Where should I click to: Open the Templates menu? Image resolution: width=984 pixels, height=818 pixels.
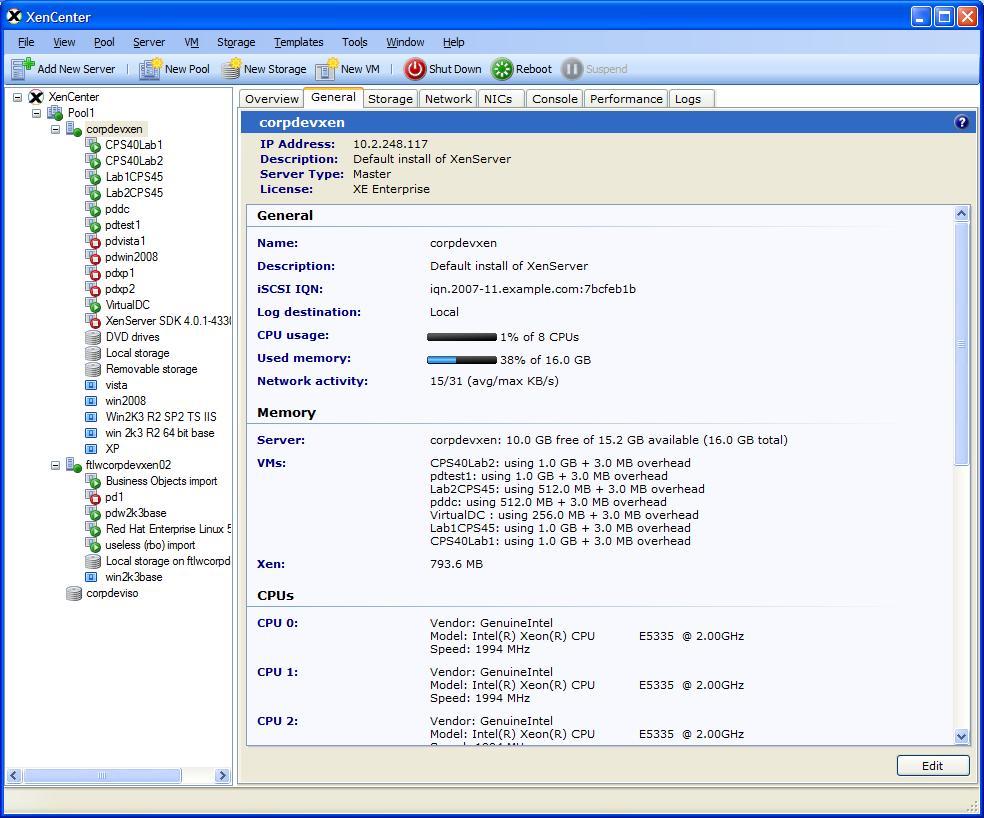tap(298, 42)
